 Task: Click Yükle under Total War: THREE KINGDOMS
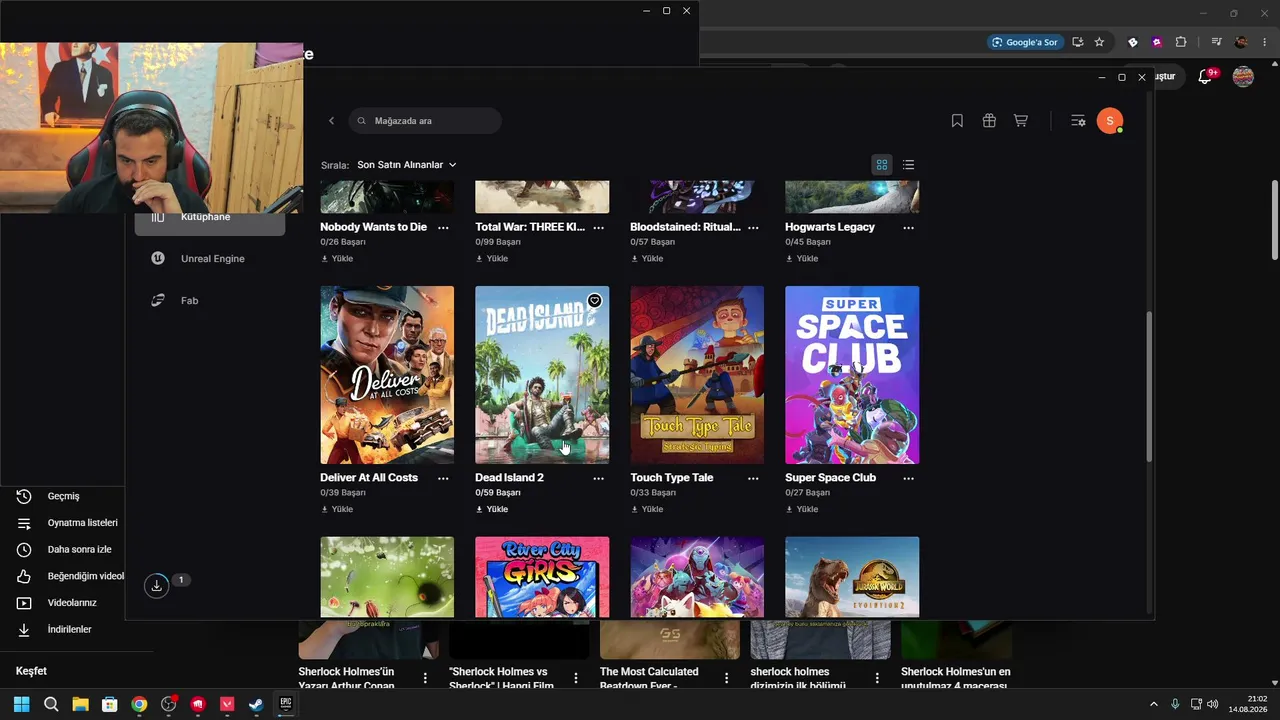pyautogui.click(x=492, y=259)
